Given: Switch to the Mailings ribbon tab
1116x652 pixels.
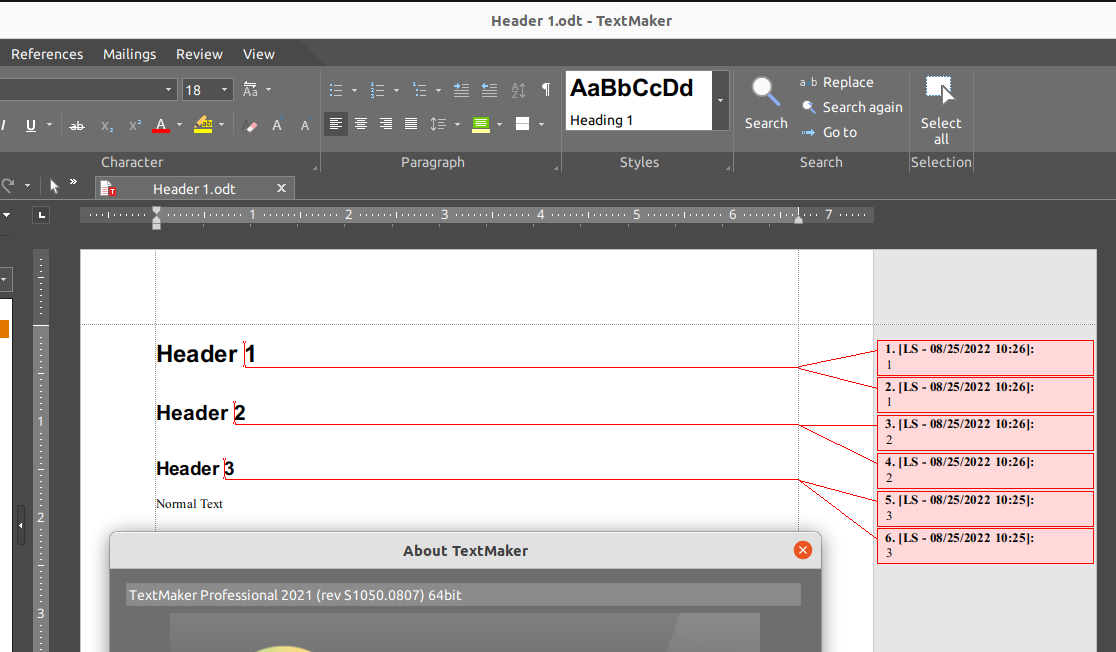Looking at the screenshot, I should [129, 54].
